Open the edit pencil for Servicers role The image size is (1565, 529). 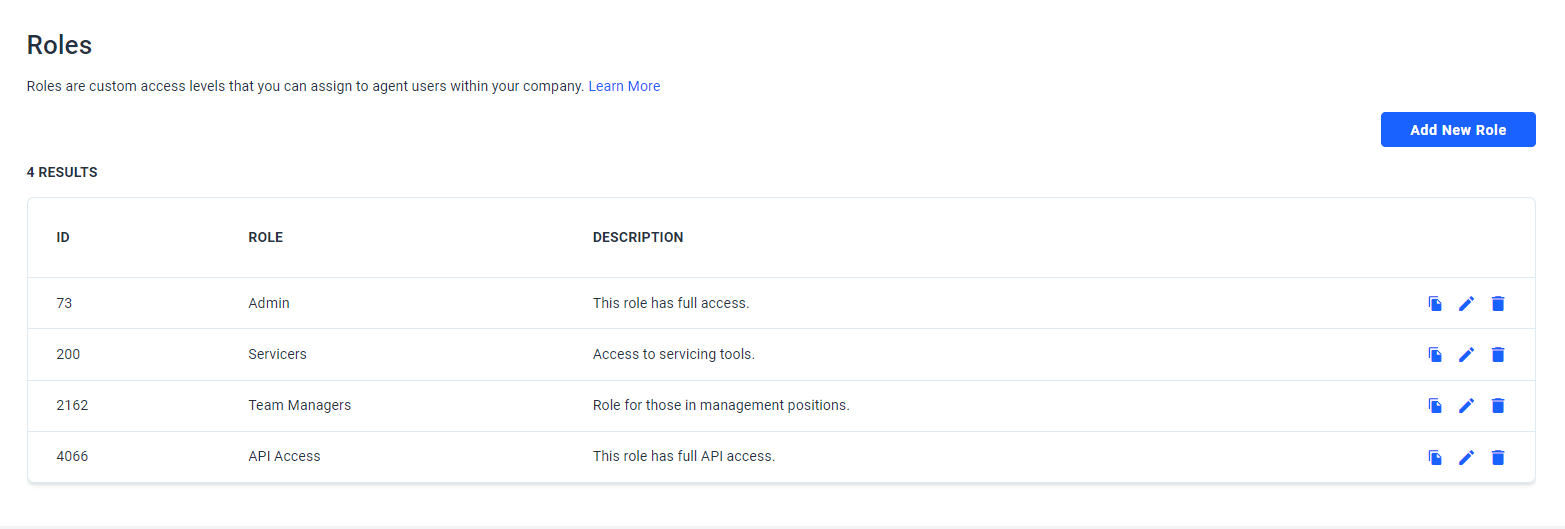coord(1466,354)
